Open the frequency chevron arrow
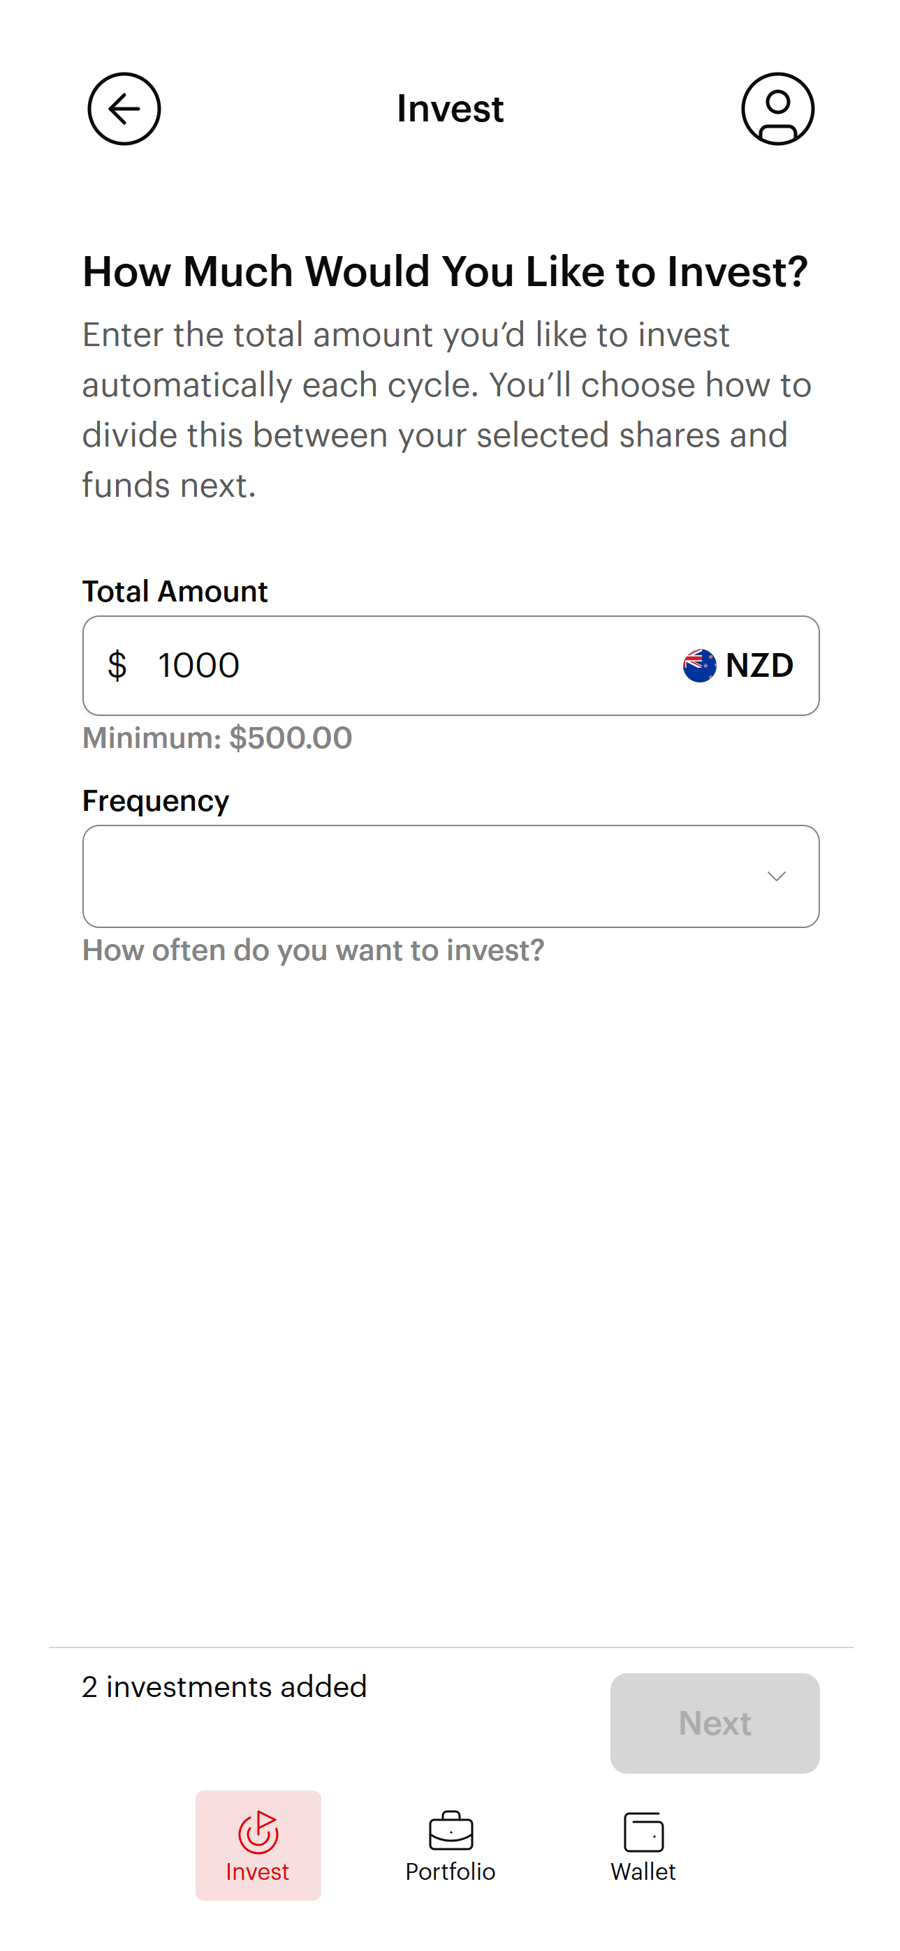900x1951 pixels. [x=776, y=875]
